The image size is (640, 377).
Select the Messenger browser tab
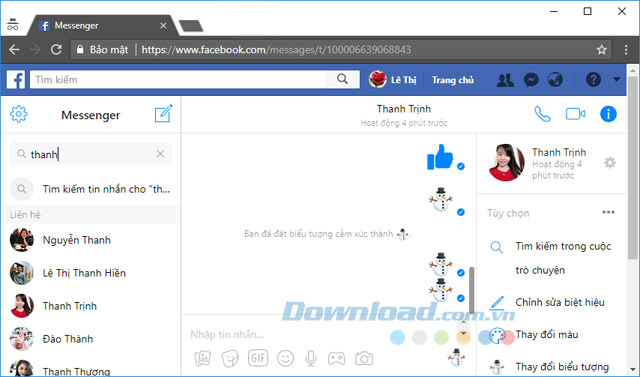pos(102,25)
